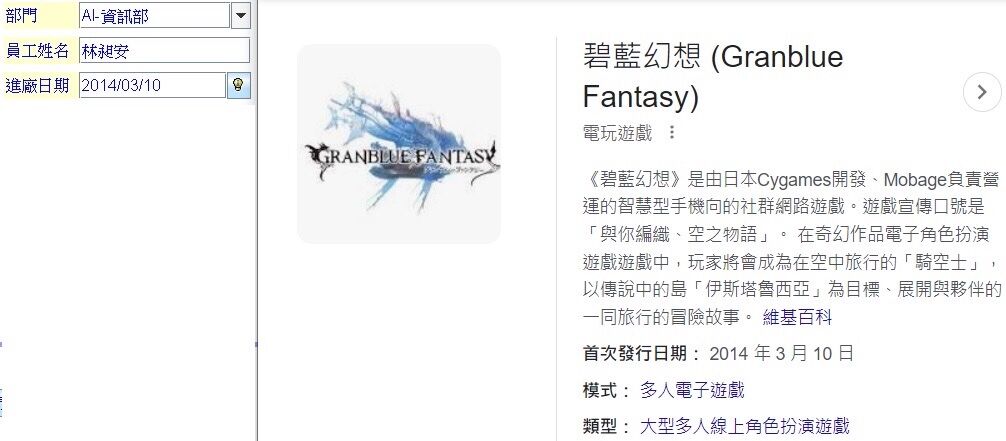Expand the 部門 dropdown arrow
This screenshot has height=441, width=1006.
[x=241, y=15]
